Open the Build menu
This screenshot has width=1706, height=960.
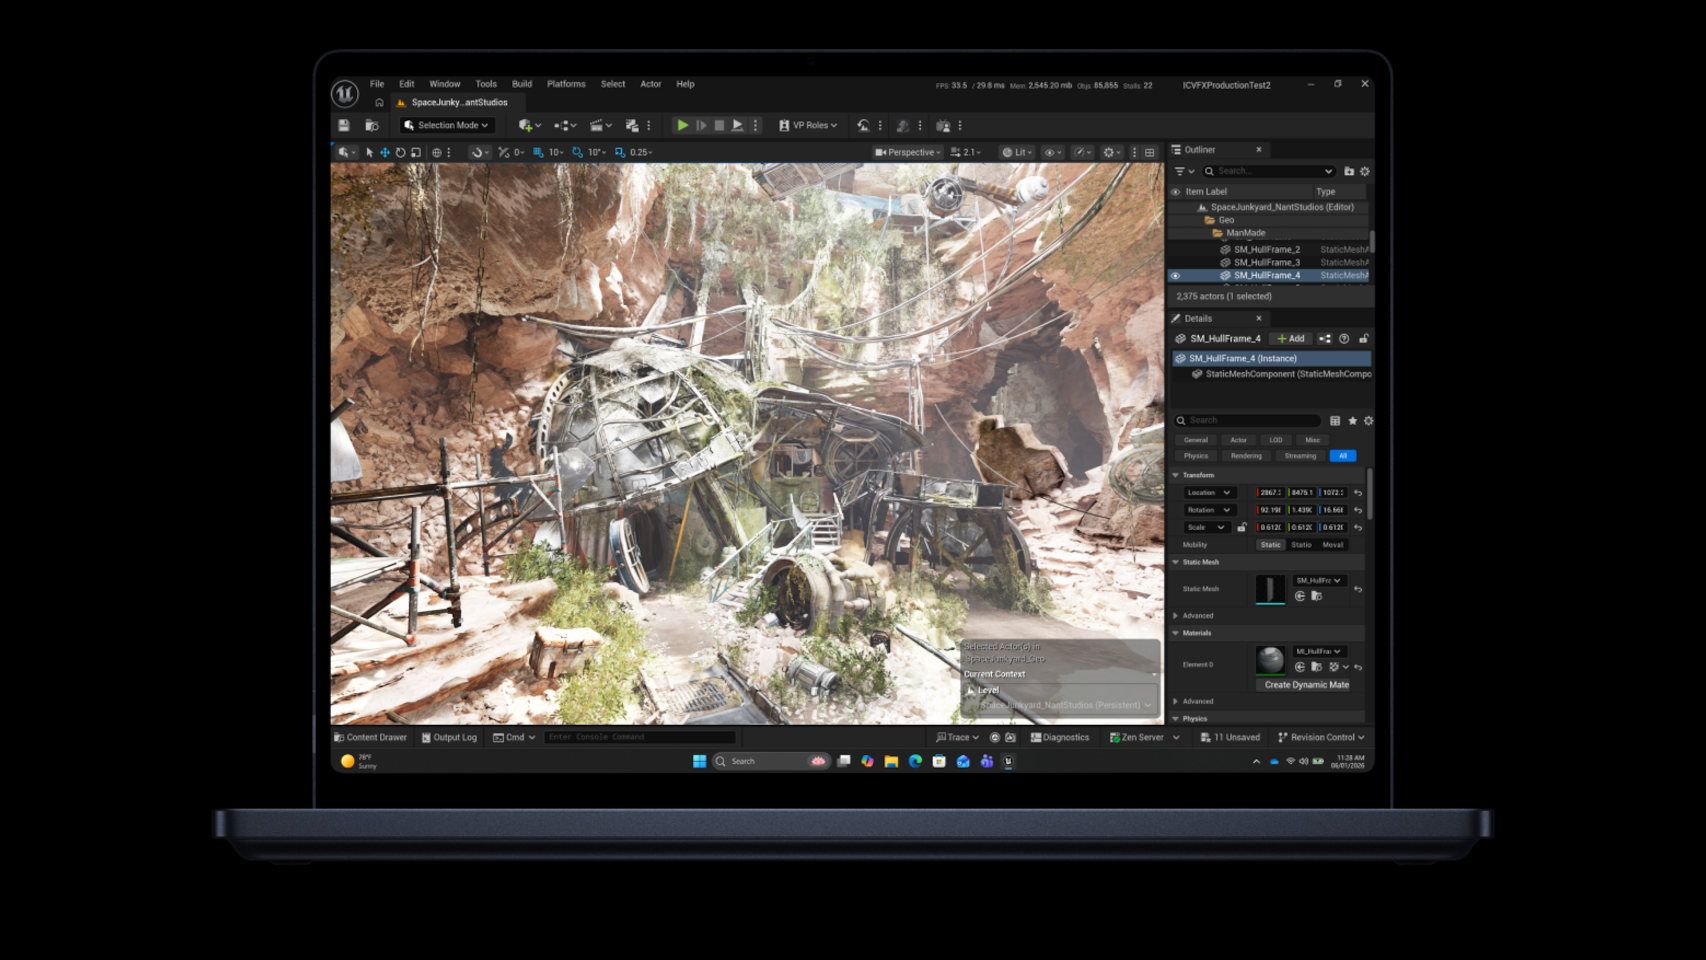pyautogui.click(x=522, y=84)
